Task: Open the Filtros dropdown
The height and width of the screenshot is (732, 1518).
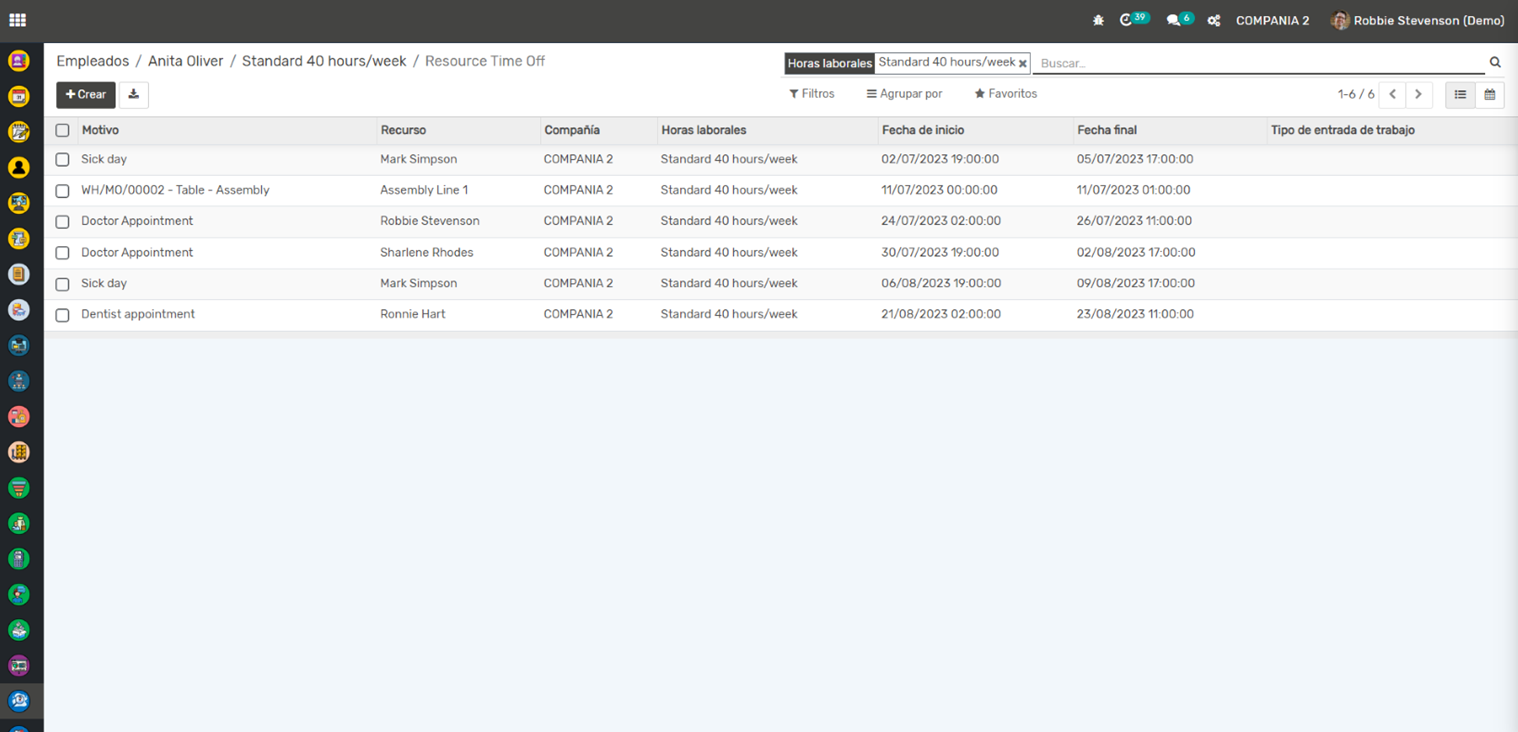Action: coord(811,94)
